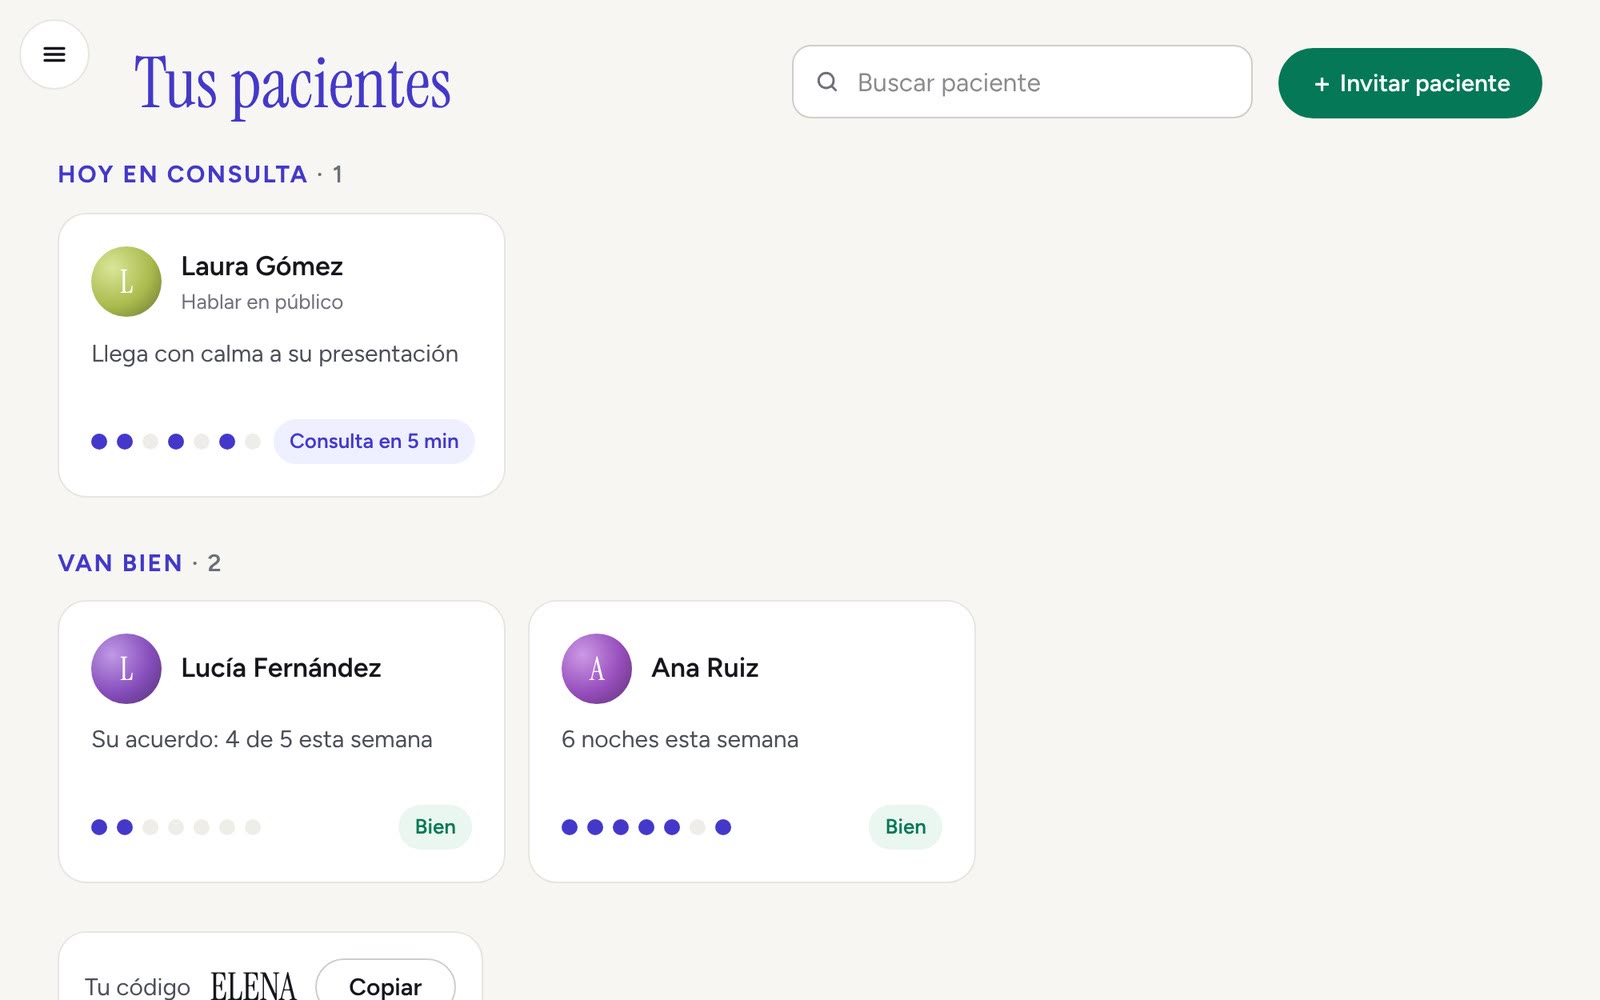Click the Tu código label
The image size is (1600, 1000).
coord(137,987)
